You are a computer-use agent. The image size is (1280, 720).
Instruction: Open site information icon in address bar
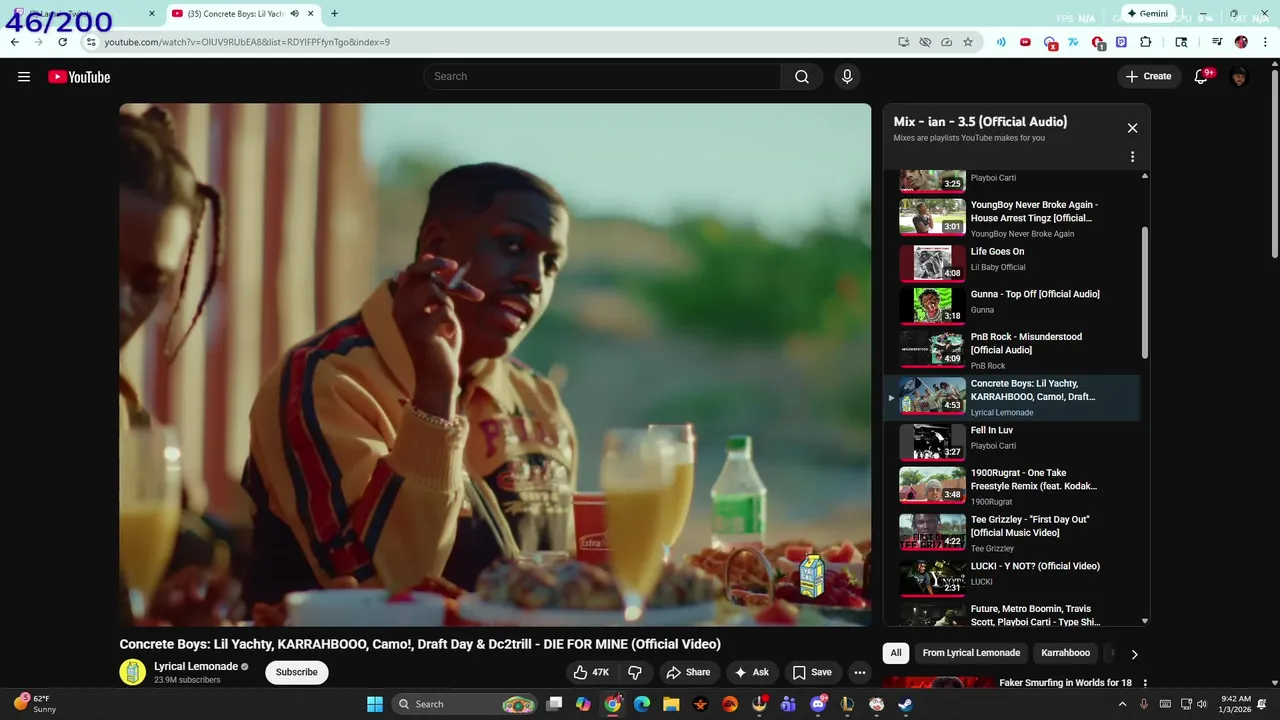[x=90, y=42]
